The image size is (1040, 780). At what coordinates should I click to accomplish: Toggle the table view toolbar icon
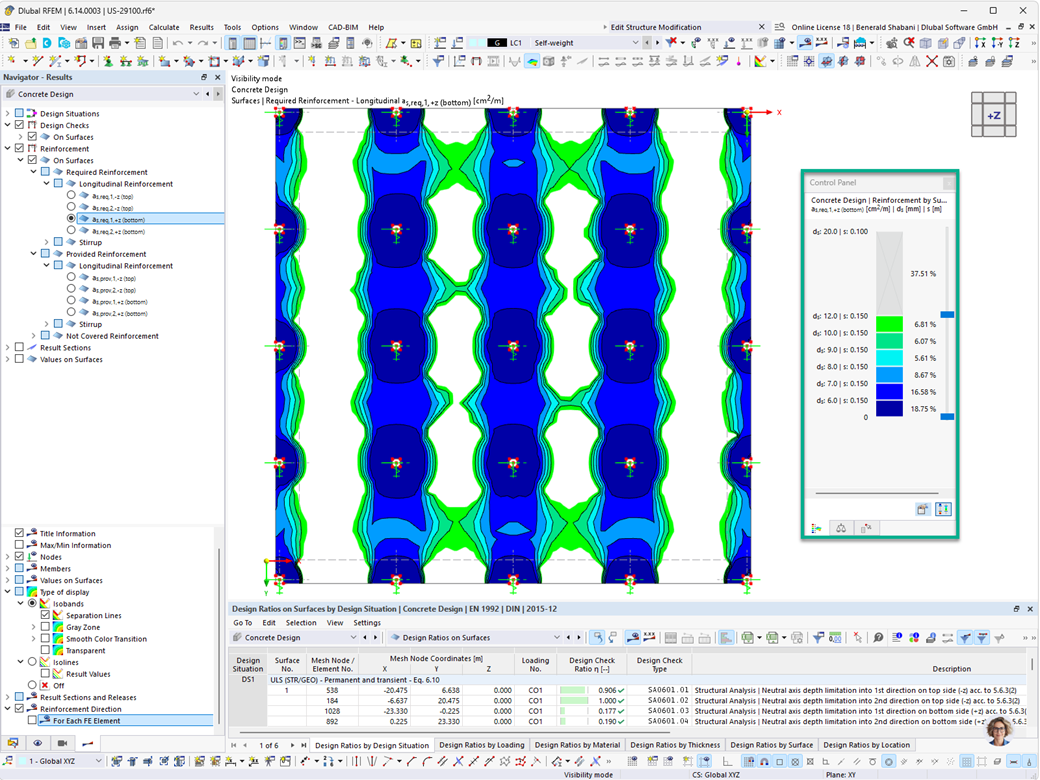coord(249,43)
